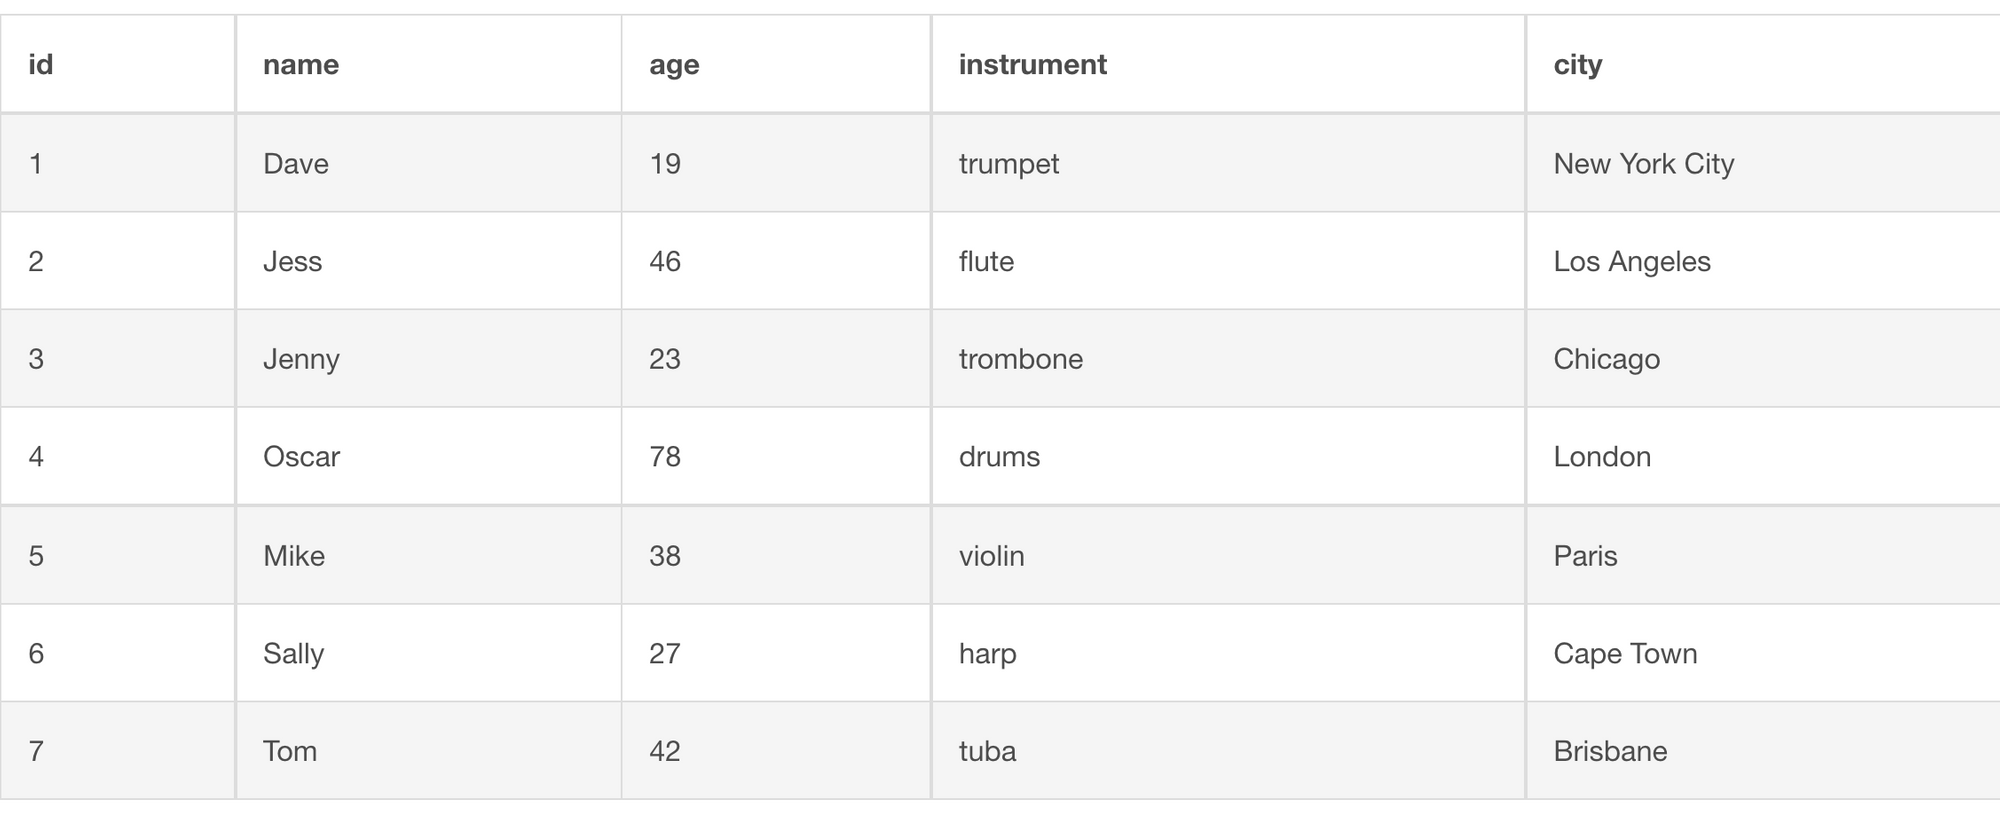
Task: Click the New York City cell
Action: pyautogui.click(x=1763, y=163)
